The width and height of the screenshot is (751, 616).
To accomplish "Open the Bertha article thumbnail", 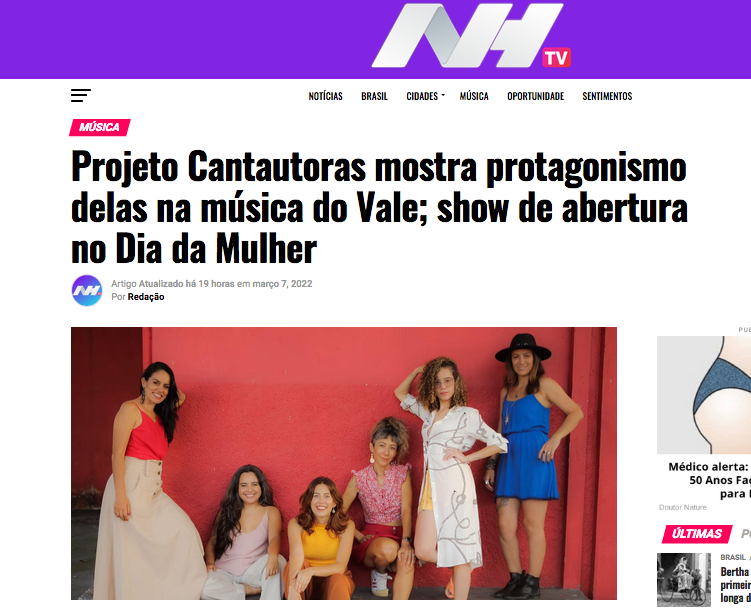I will coord(683,580).
